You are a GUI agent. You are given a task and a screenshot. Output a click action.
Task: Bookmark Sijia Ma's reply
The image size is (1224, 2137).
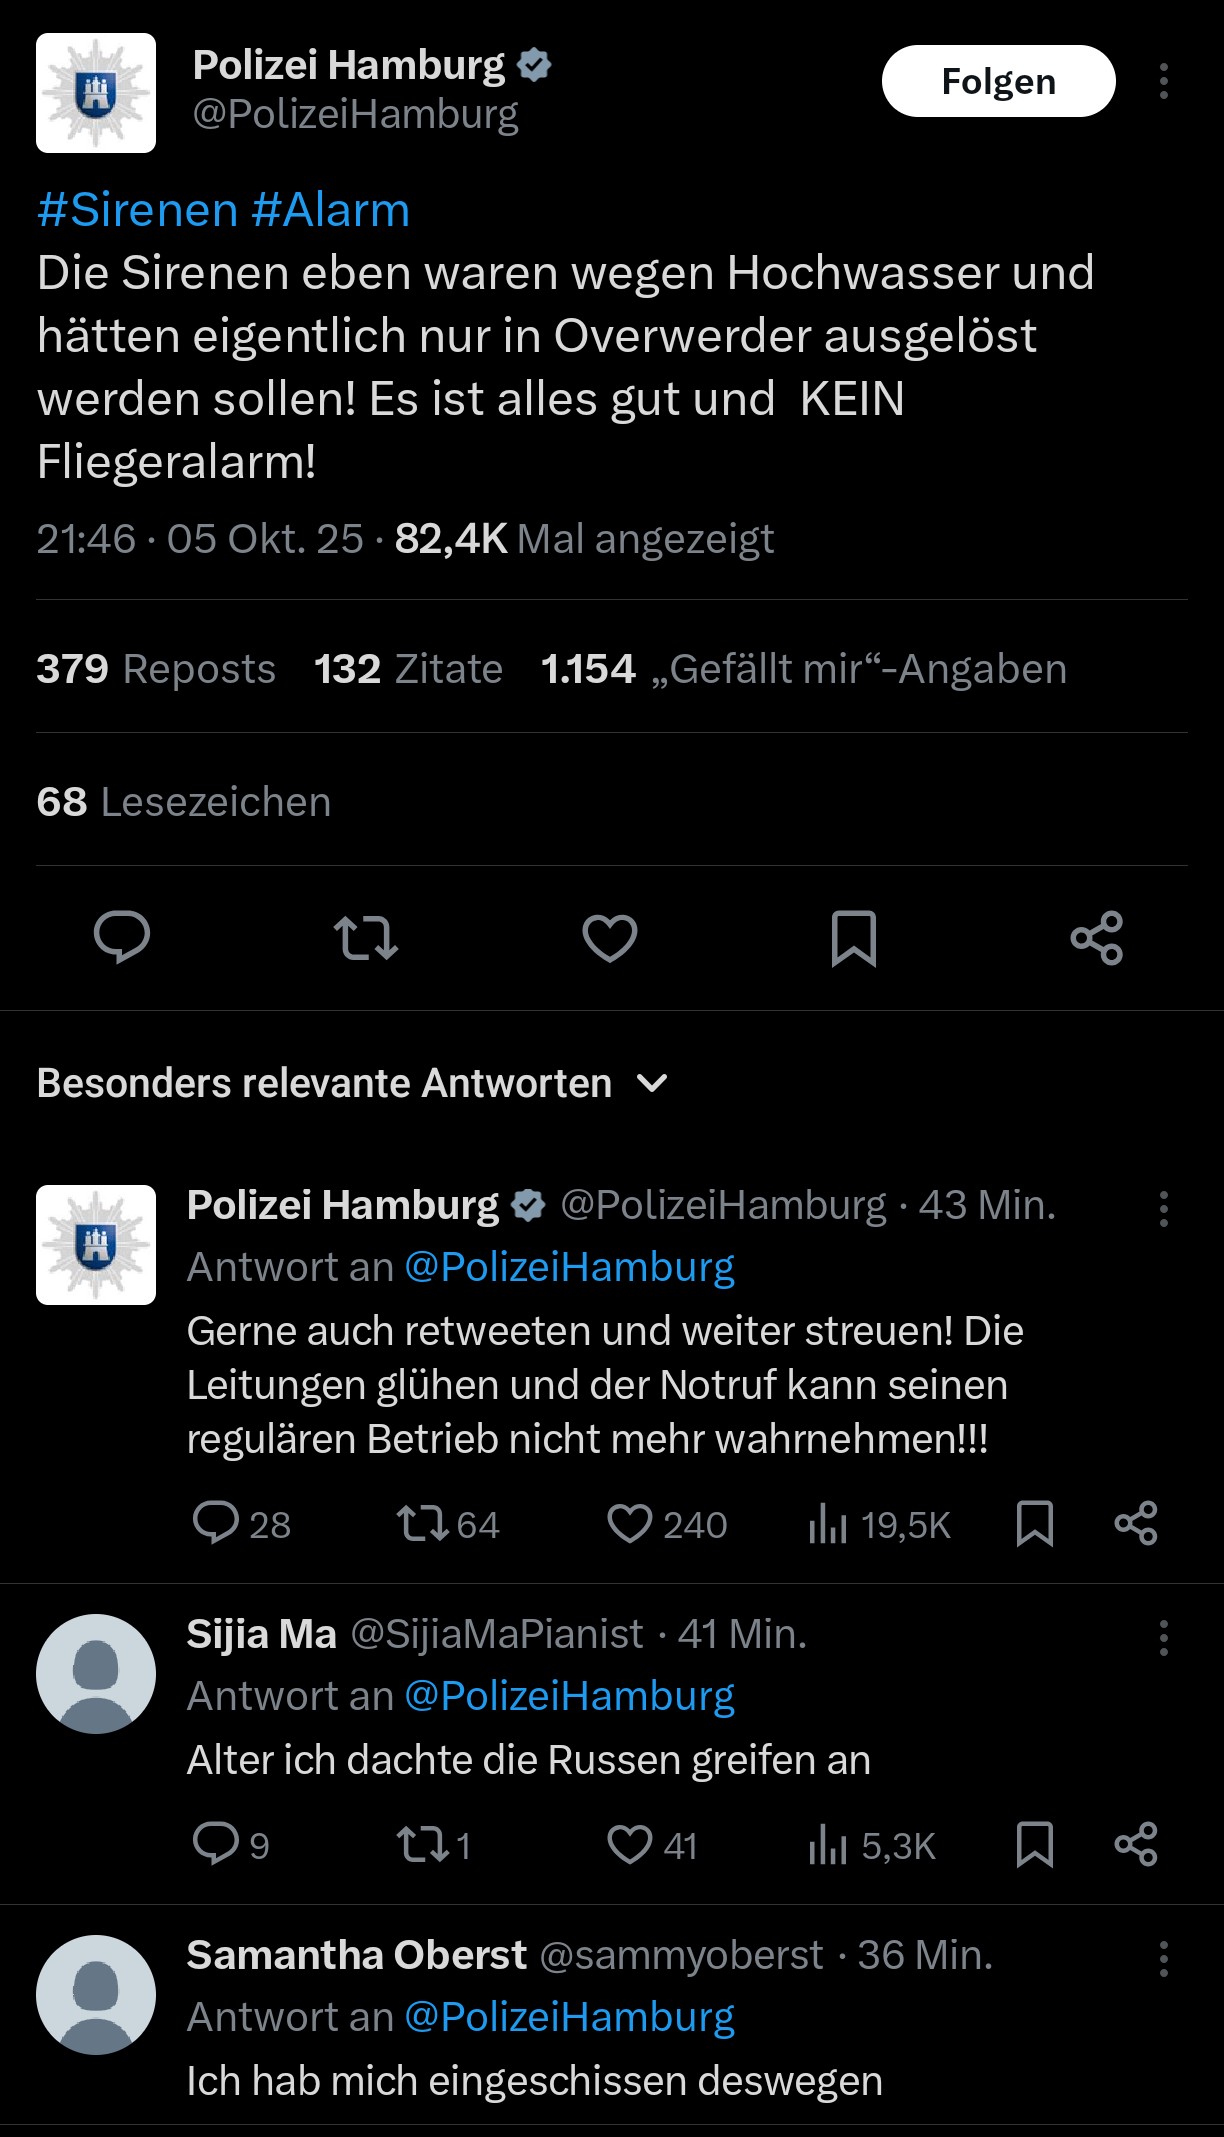pos(1035,1845)
